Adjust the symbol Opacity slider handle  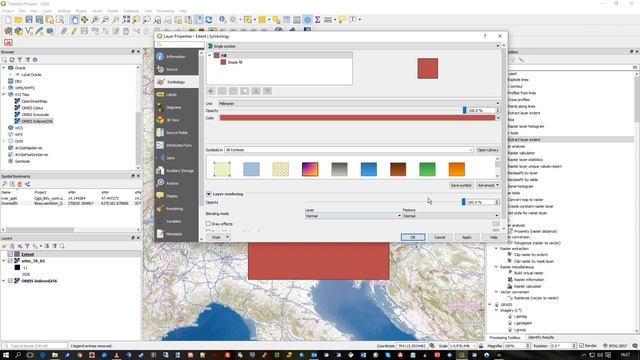point(464,110)
